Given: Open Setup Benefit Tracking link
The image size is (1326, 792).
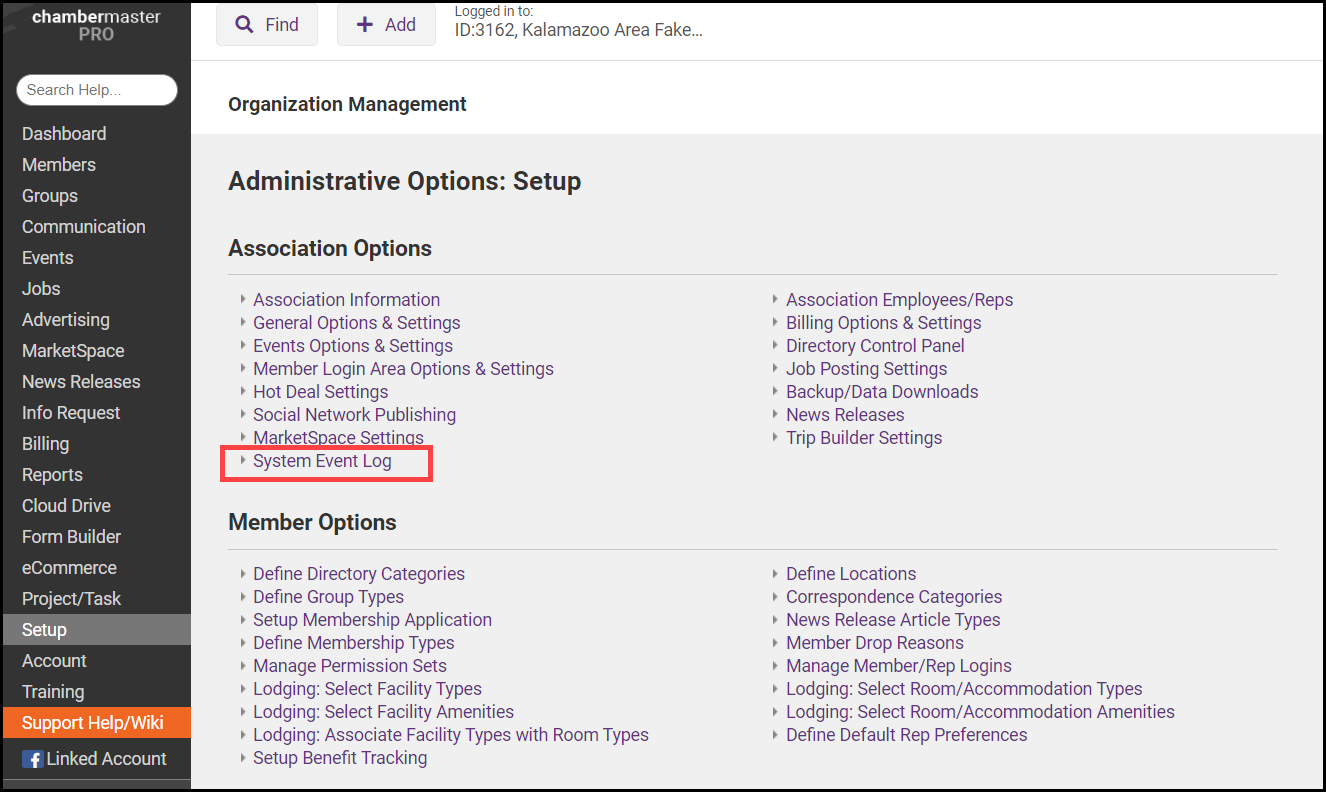Looking at the screenshot, I should 339,758.
